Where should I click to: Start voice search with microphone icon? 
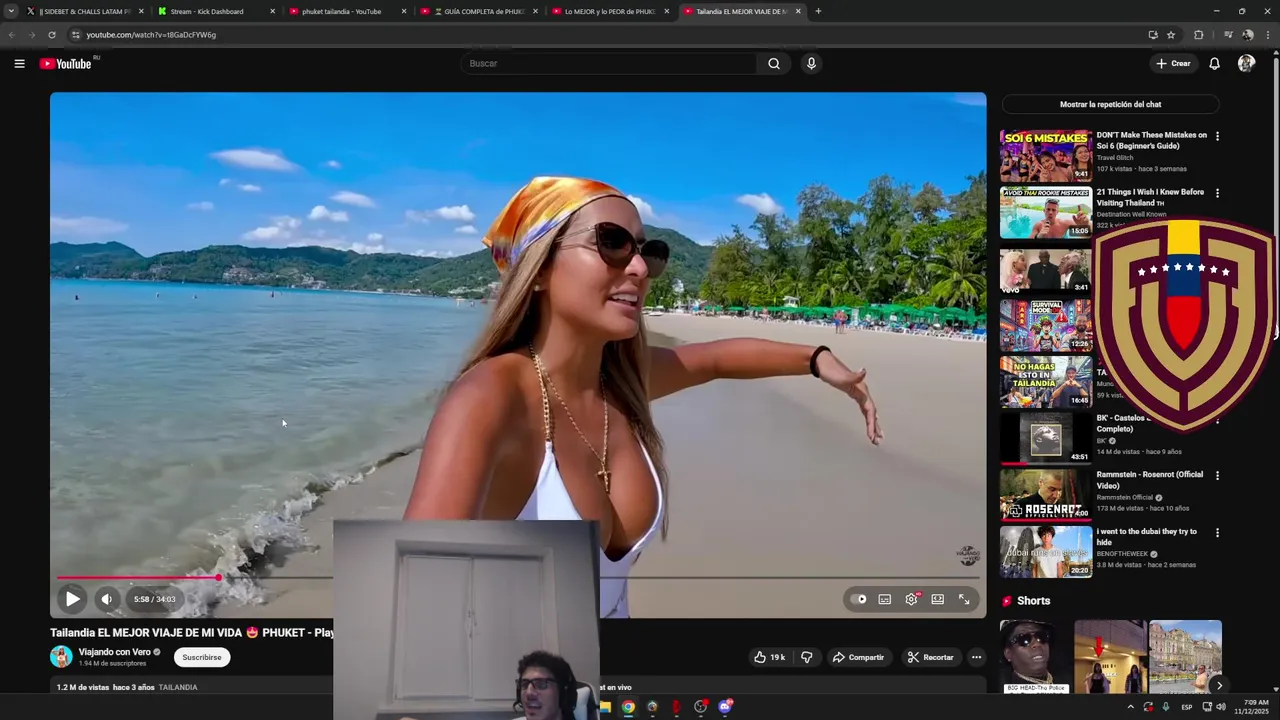coord(811,63)
